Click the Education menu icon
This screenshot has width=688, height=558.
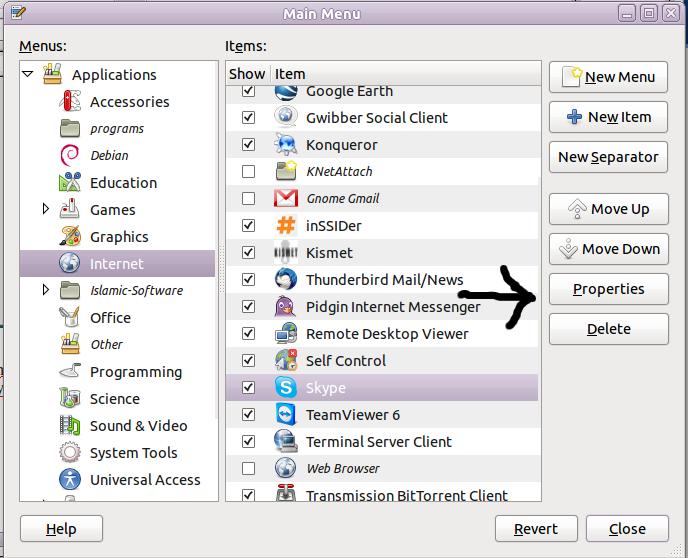tap(70, 182)
